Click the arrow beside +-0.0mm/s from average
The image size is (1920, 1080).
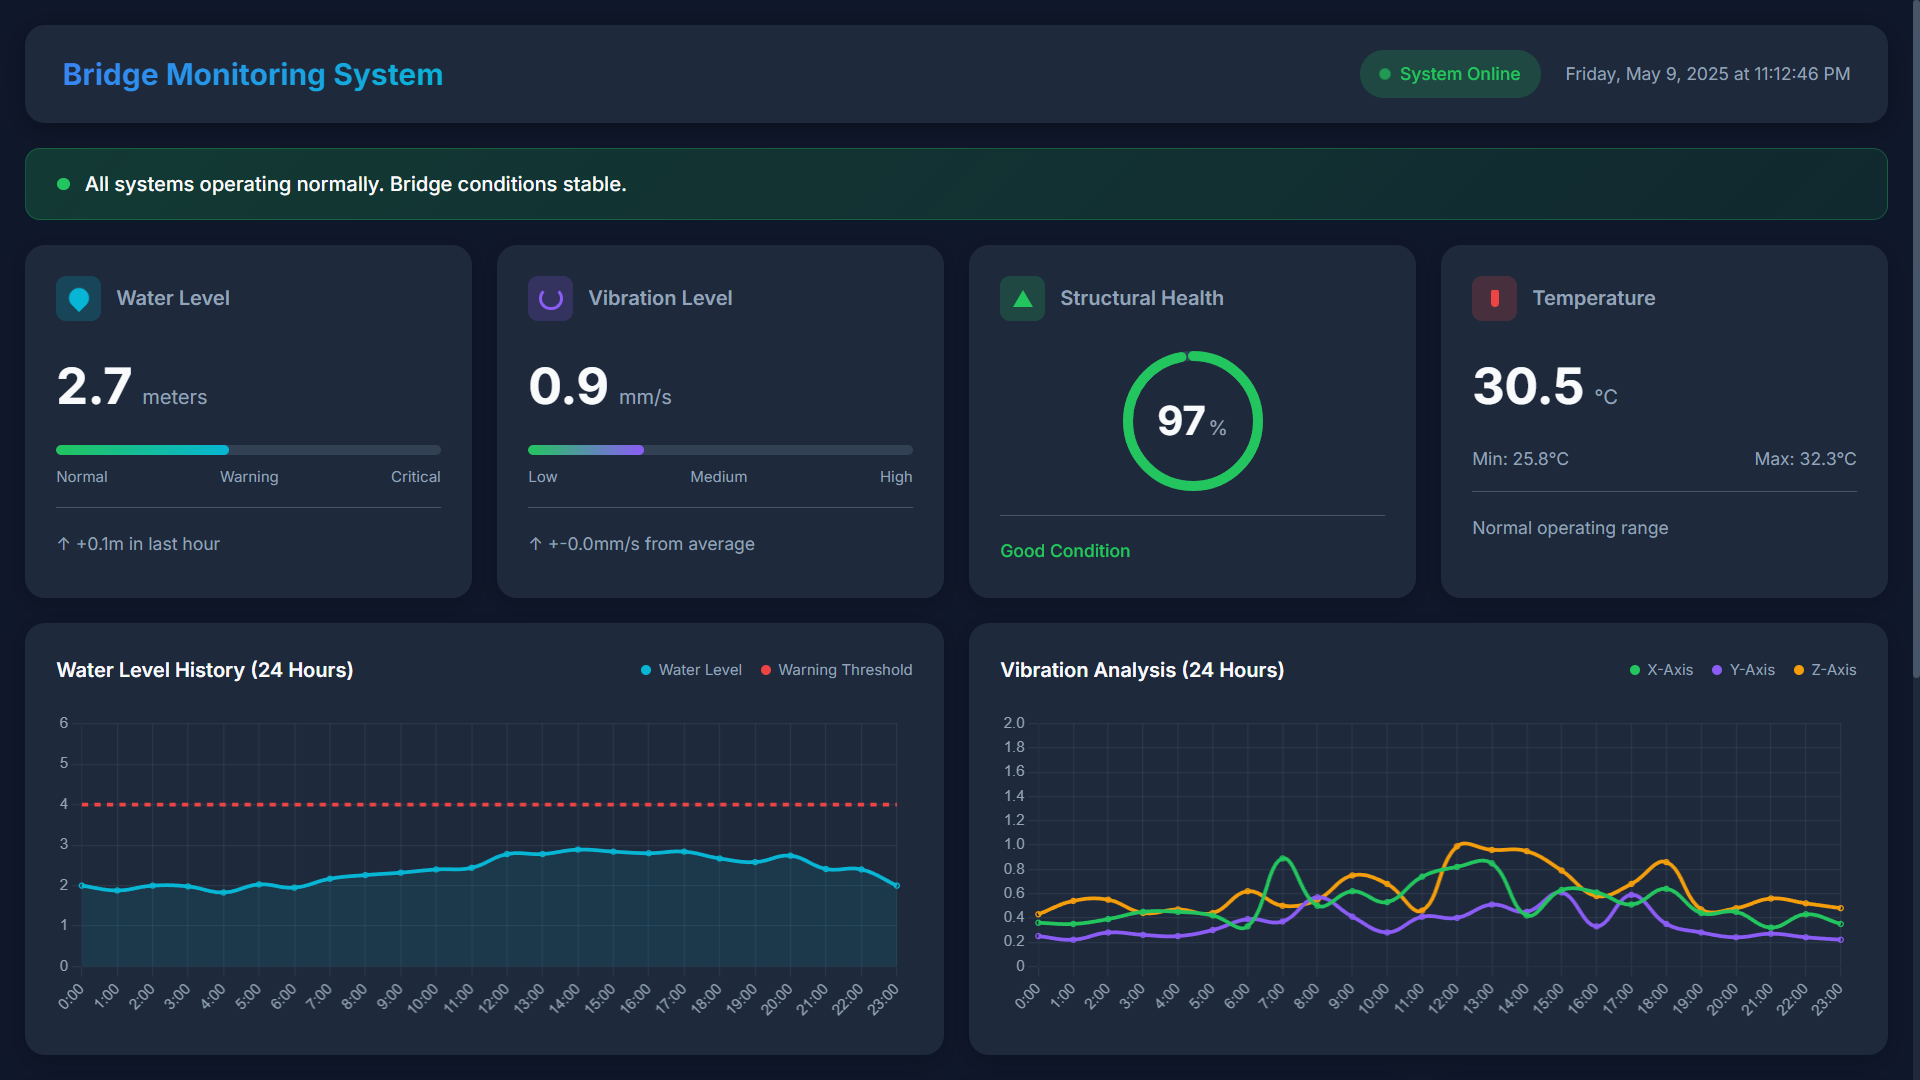[x=536, y=544]
